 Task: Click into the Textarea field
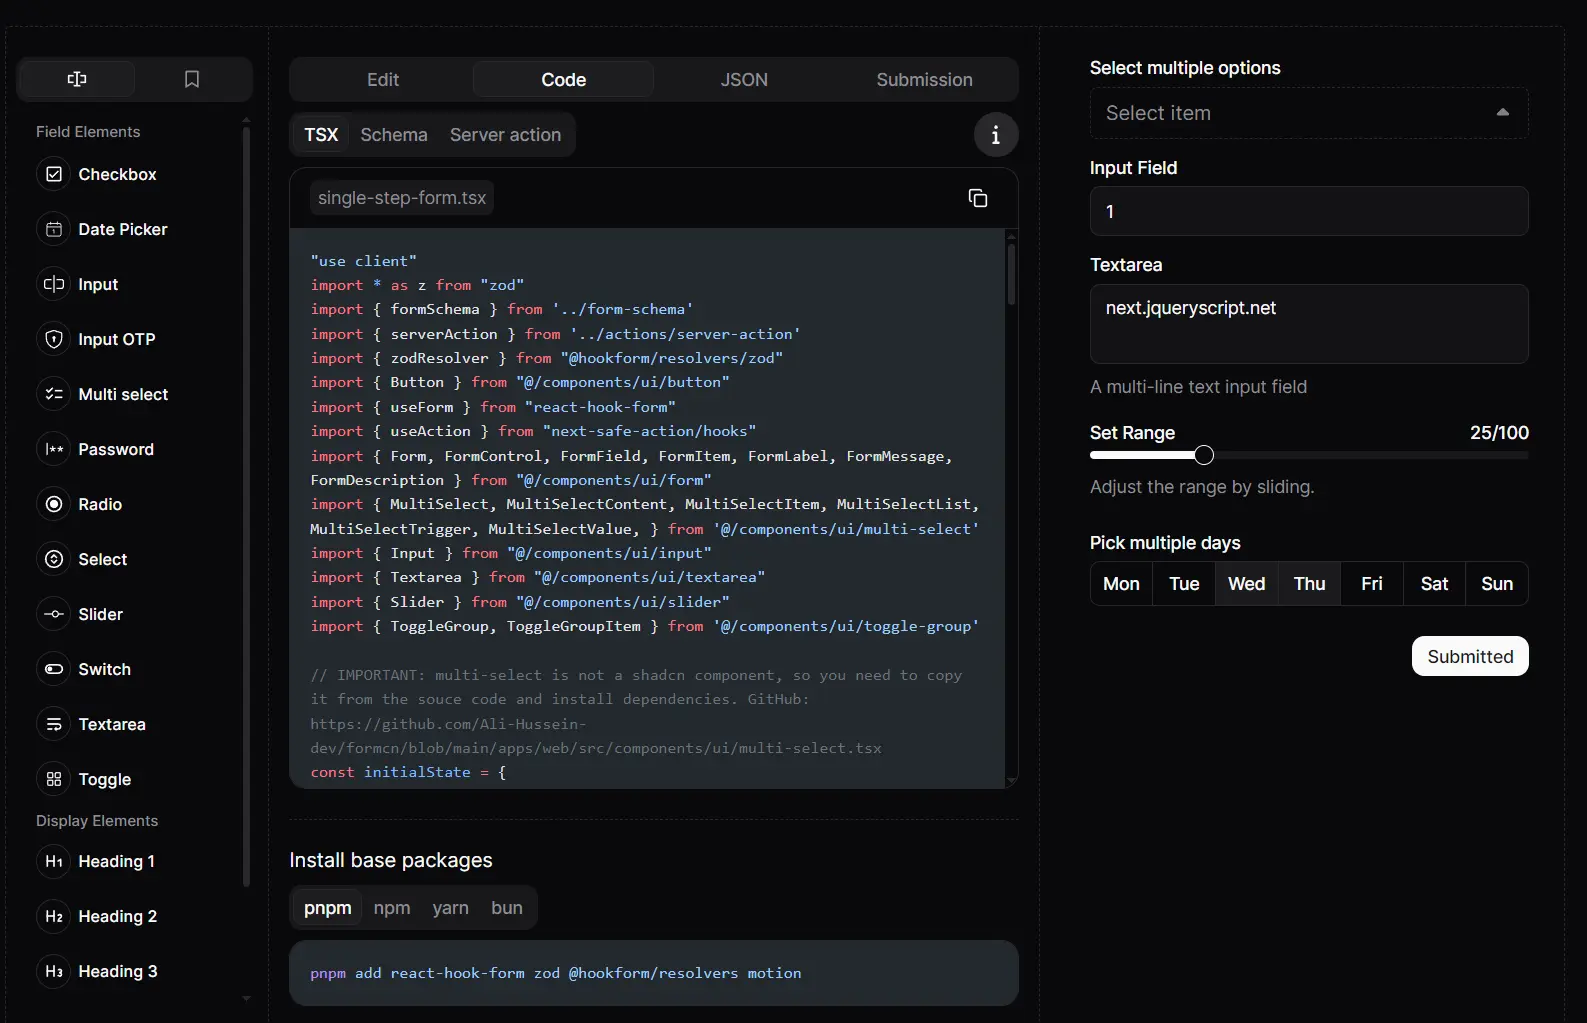(1308, 323)
